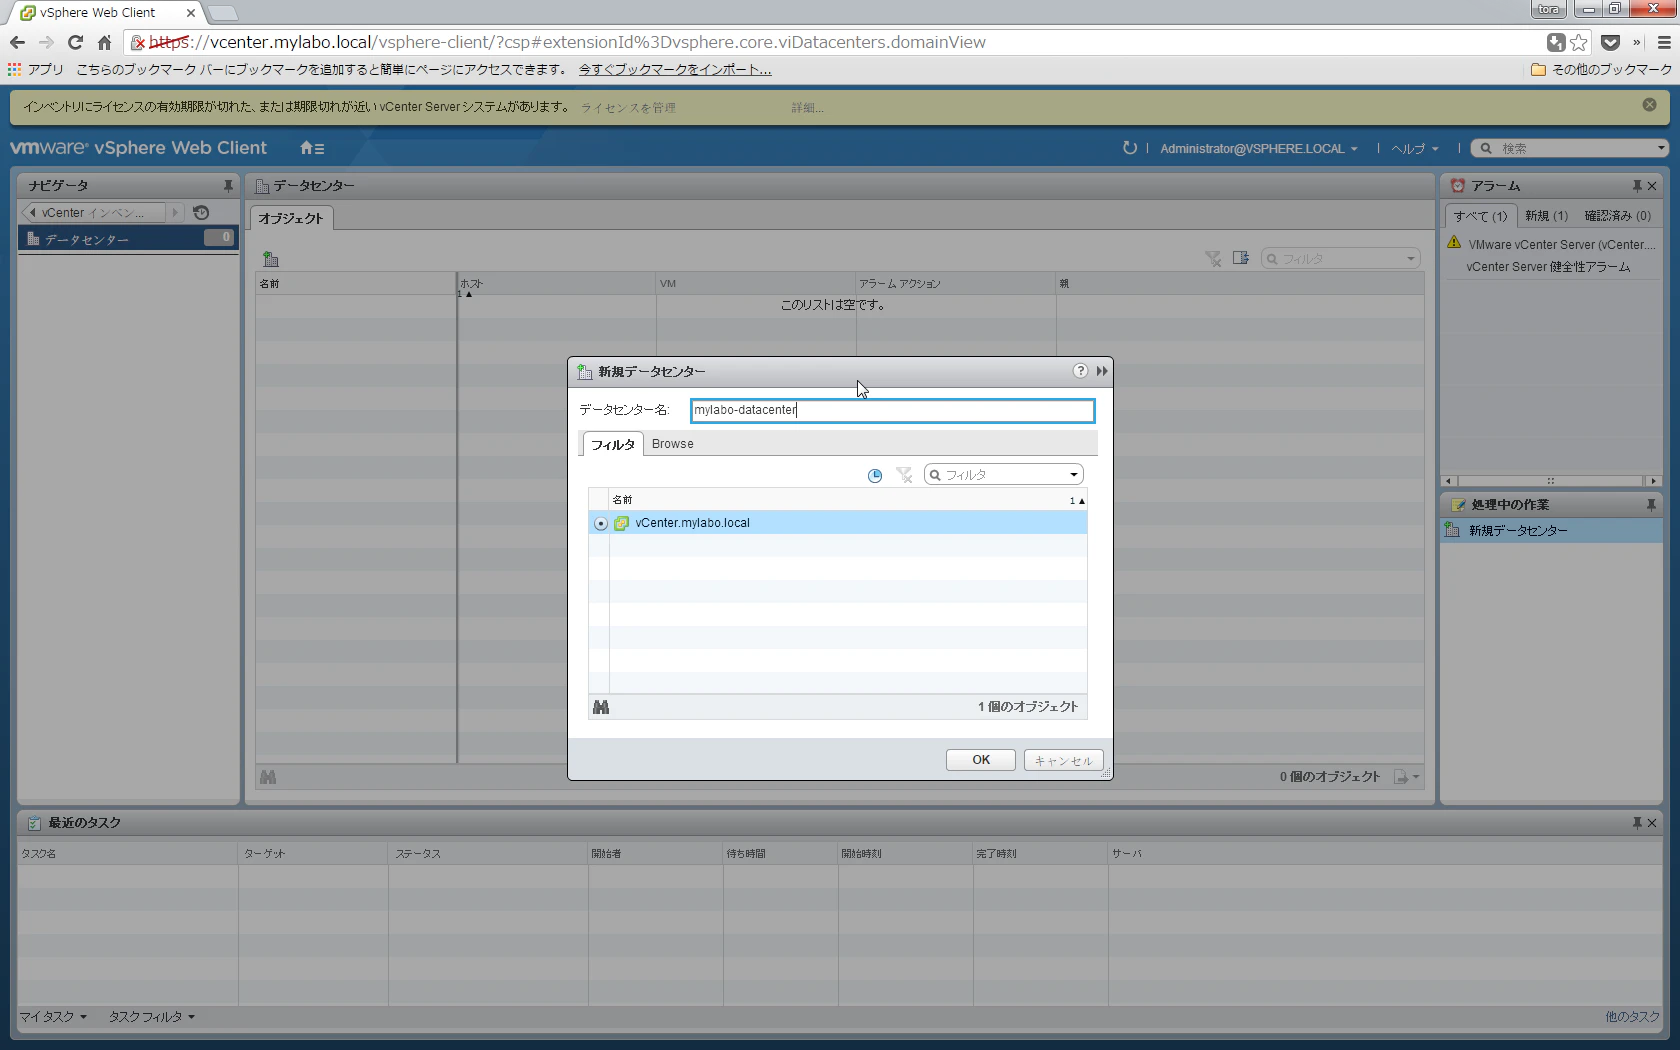Clear the filter in the dialog toolbar

click(904, 475)
